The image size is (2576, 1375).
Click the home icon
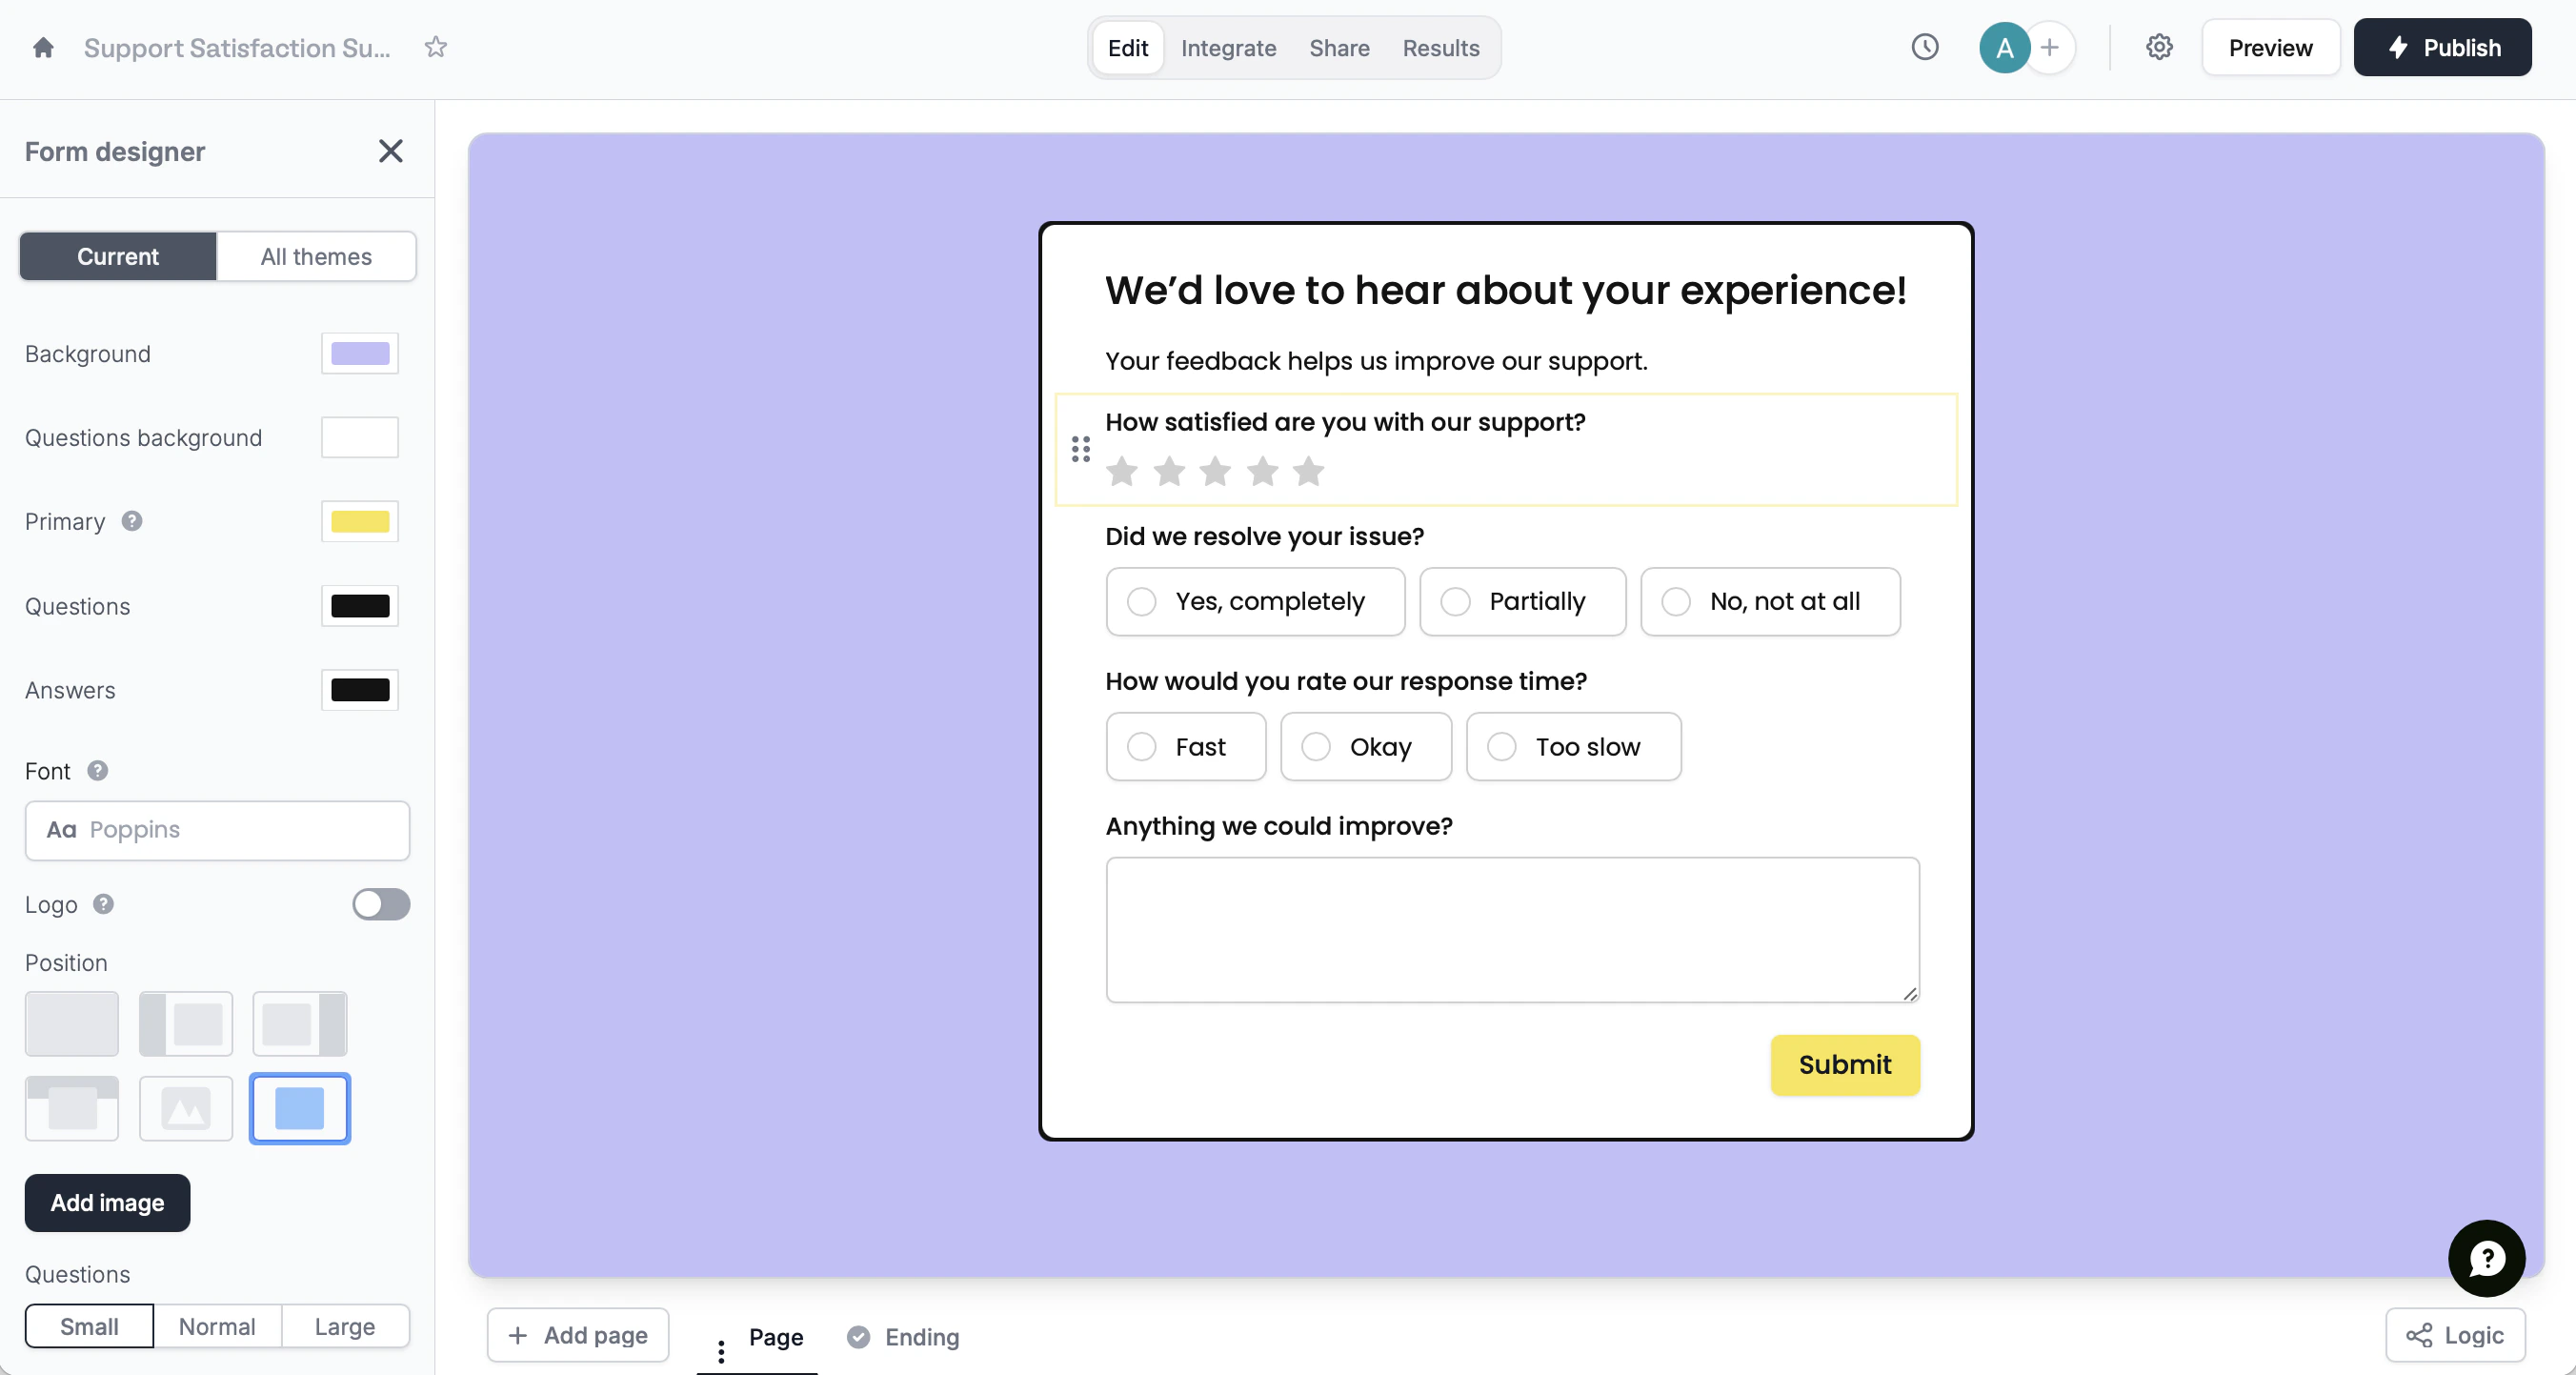(43, 48)
